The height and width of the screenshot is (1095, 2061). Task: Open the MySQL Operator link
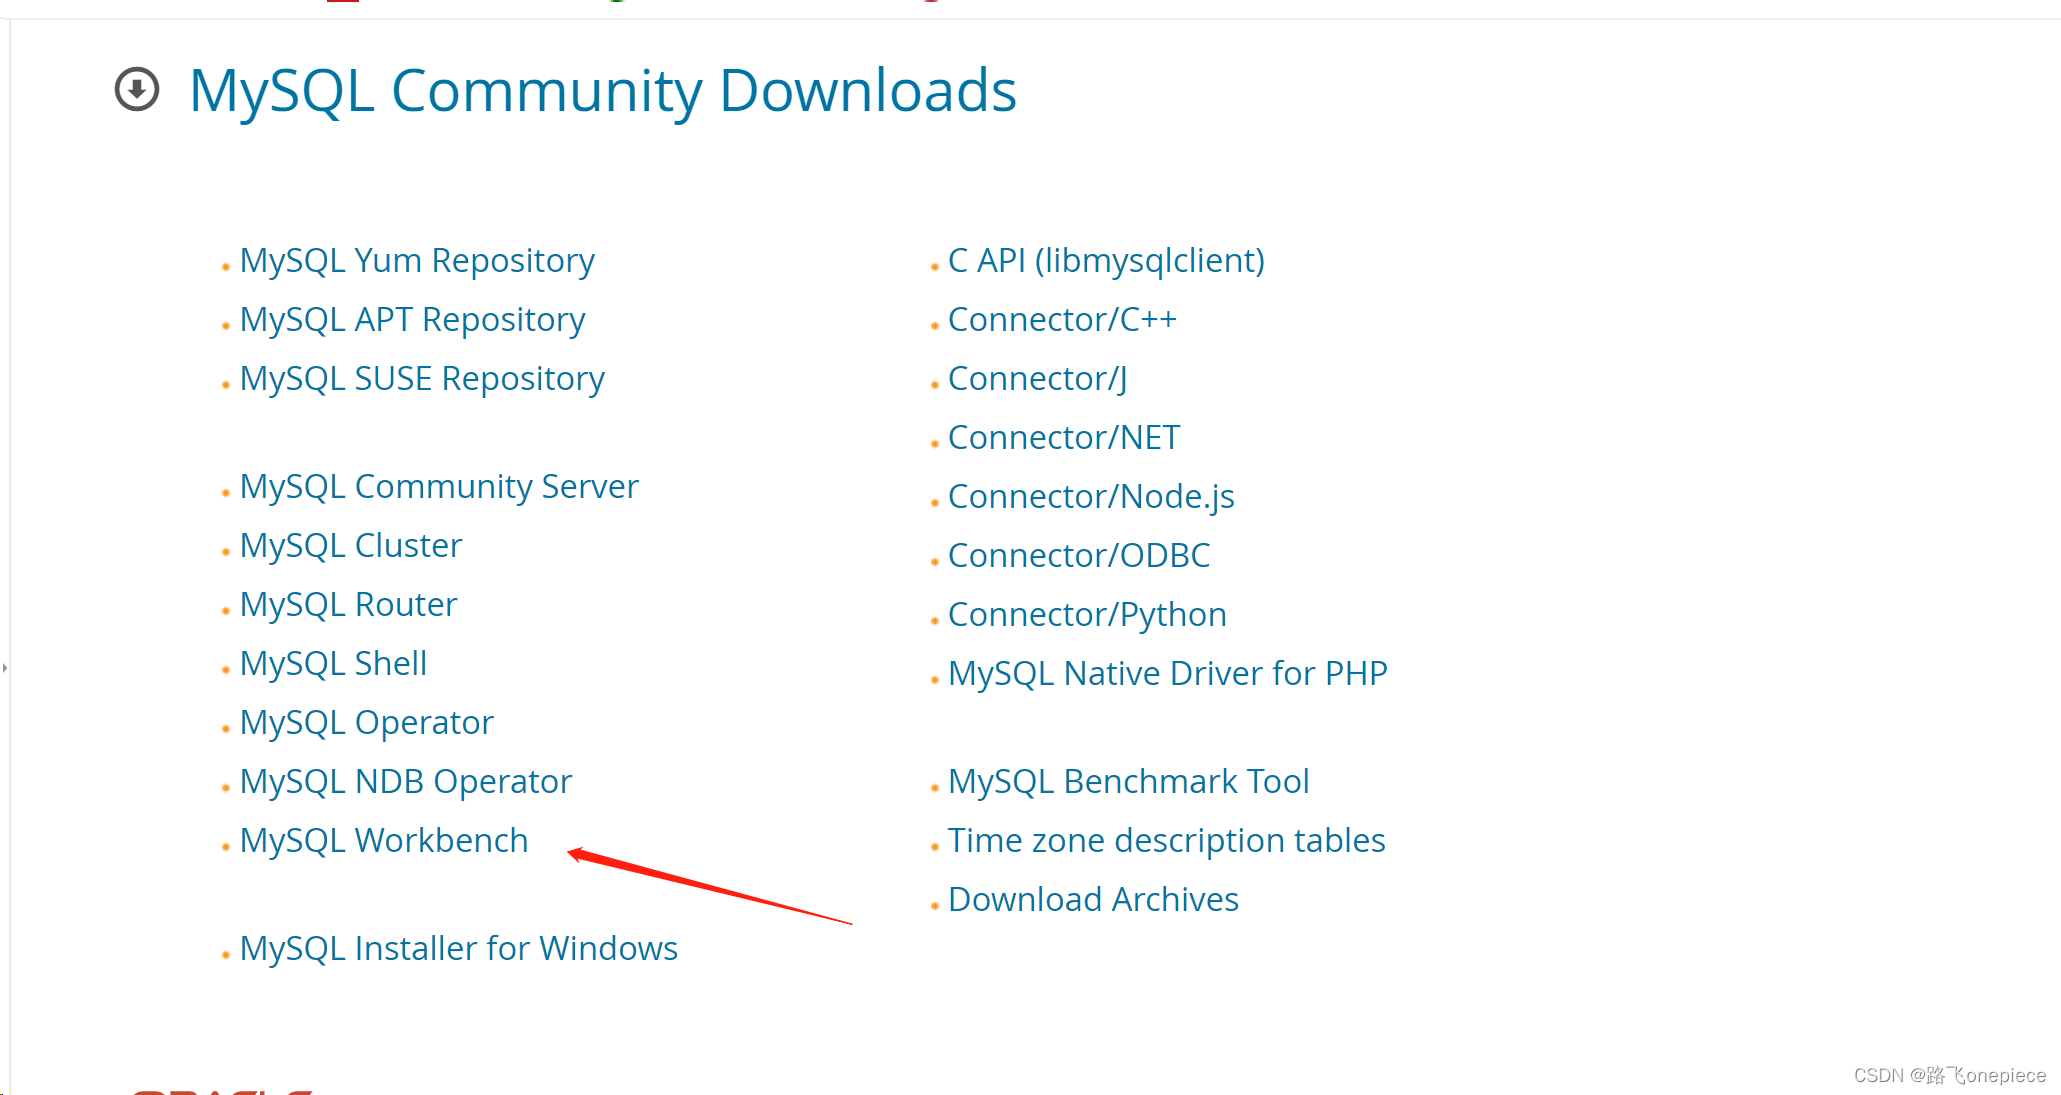367,723
